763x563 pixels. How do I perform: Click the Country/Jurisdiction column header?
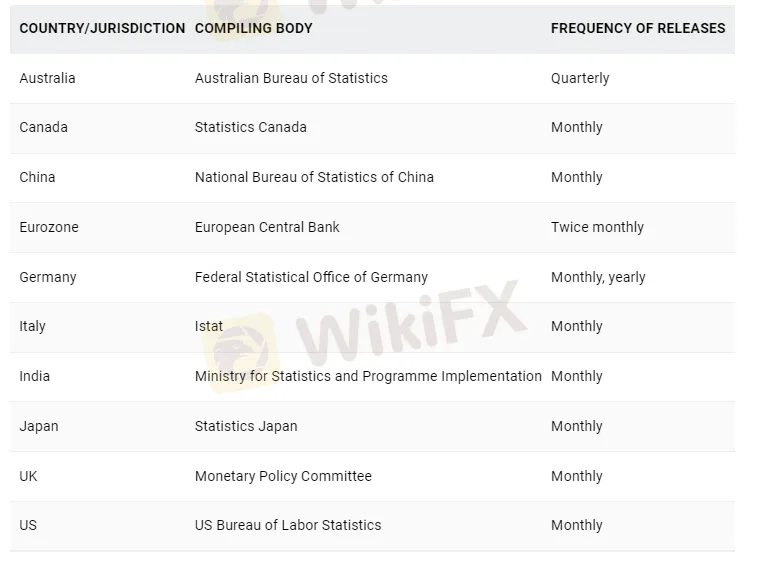(x=102, y=28)
